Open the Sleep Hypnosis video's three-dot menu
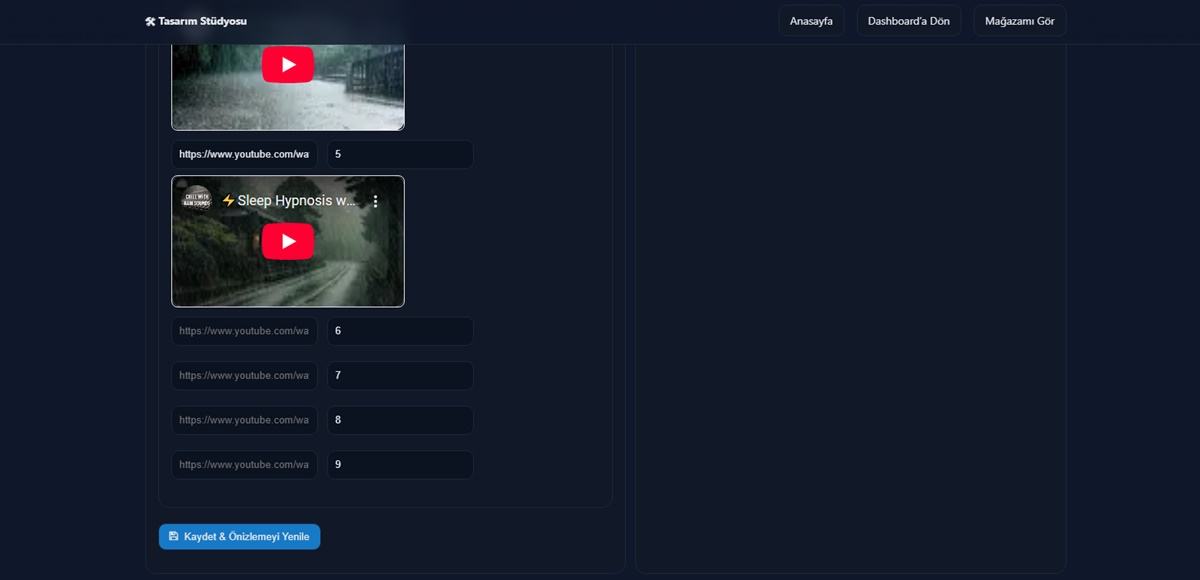 pos(376,201)
